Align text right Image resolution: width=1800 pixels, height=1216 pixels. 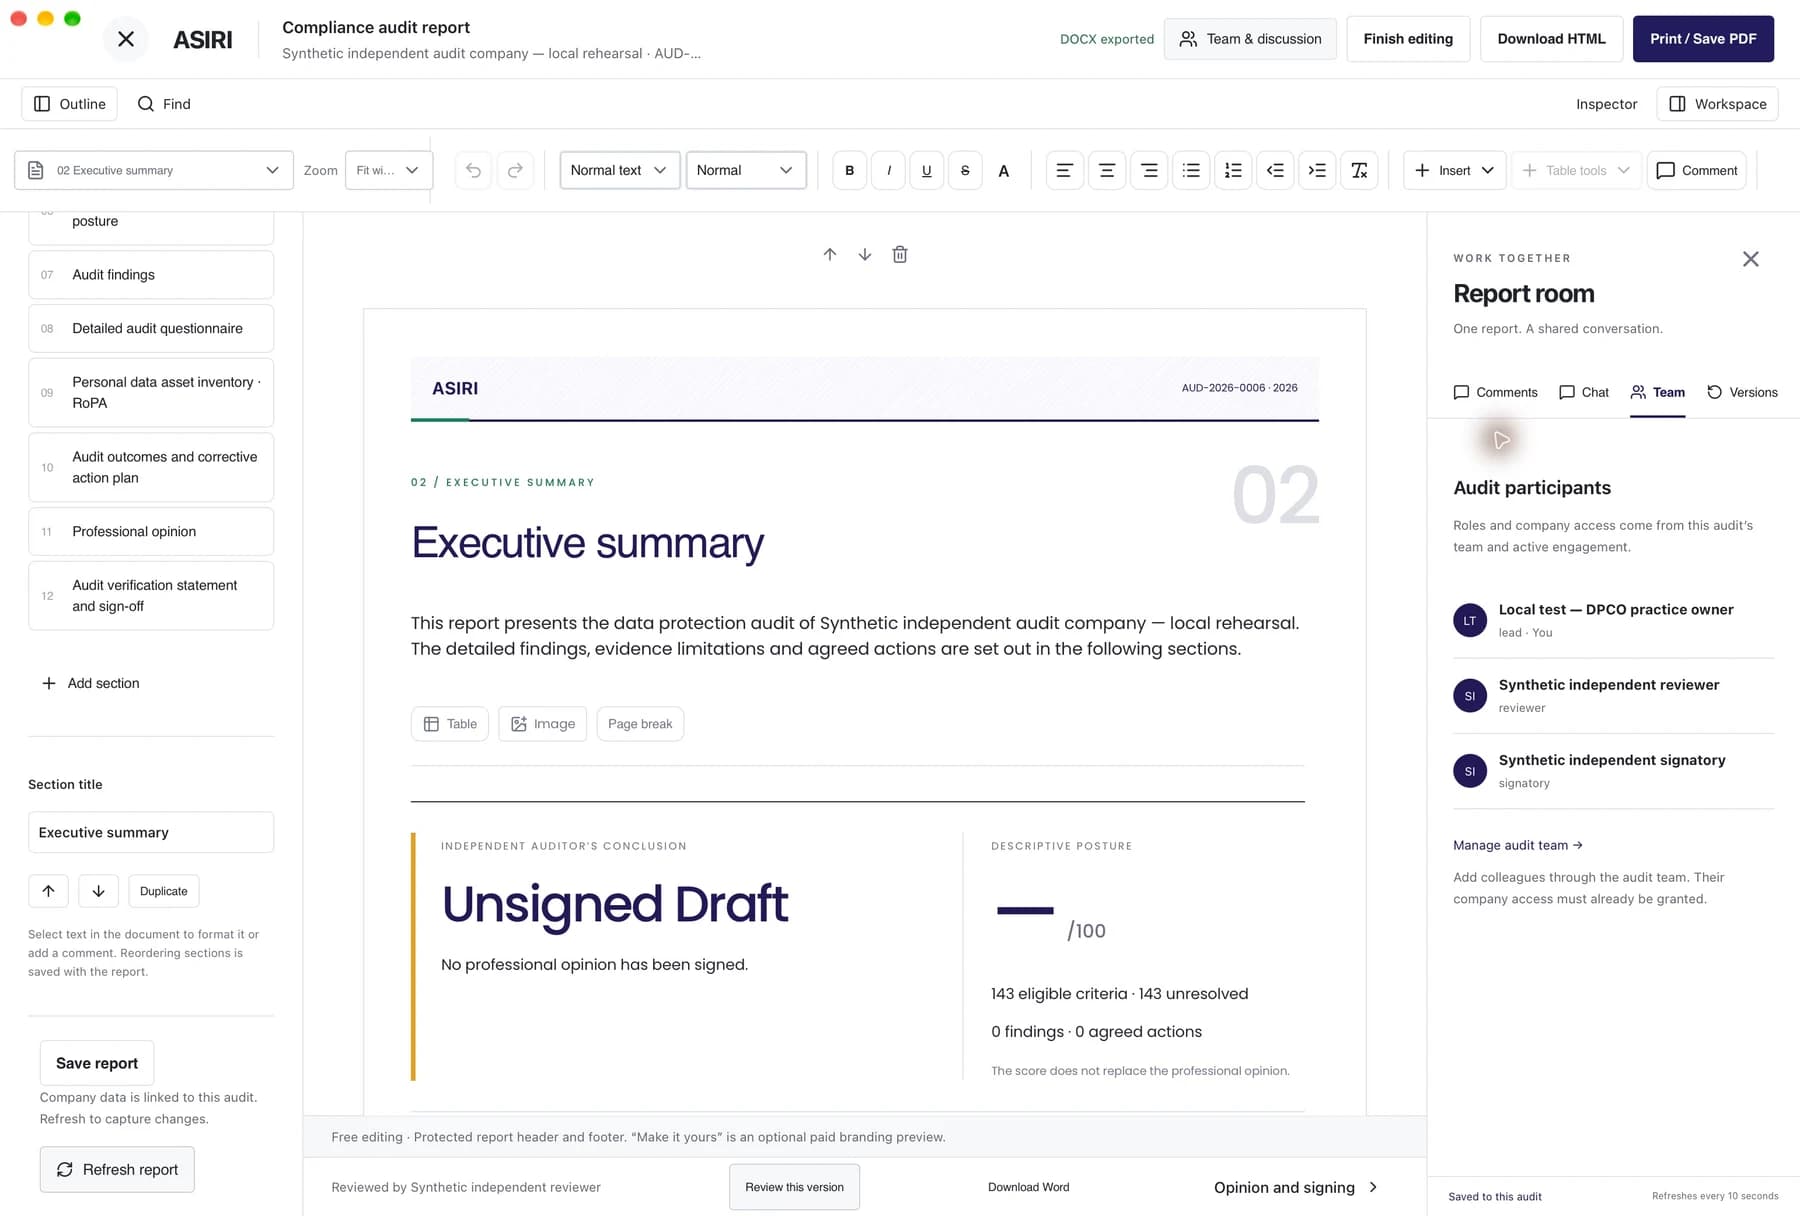coord(1149,170)
